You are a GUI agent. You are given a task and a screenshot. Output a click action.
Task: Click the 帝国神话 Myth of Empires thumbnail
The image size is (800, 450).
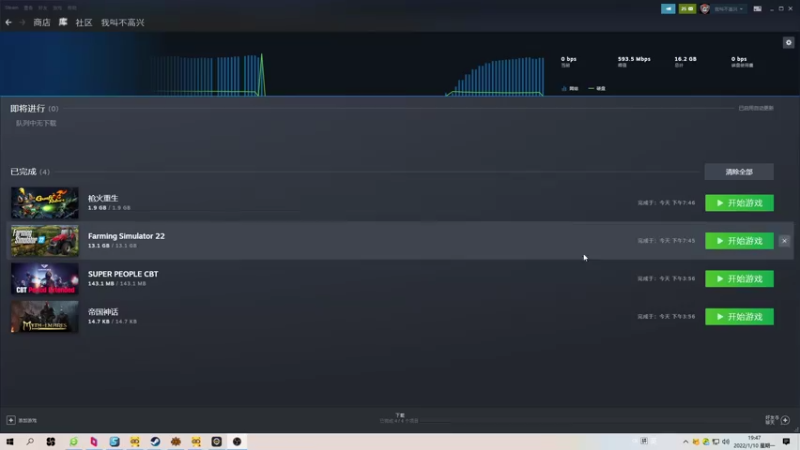[45, 317]
